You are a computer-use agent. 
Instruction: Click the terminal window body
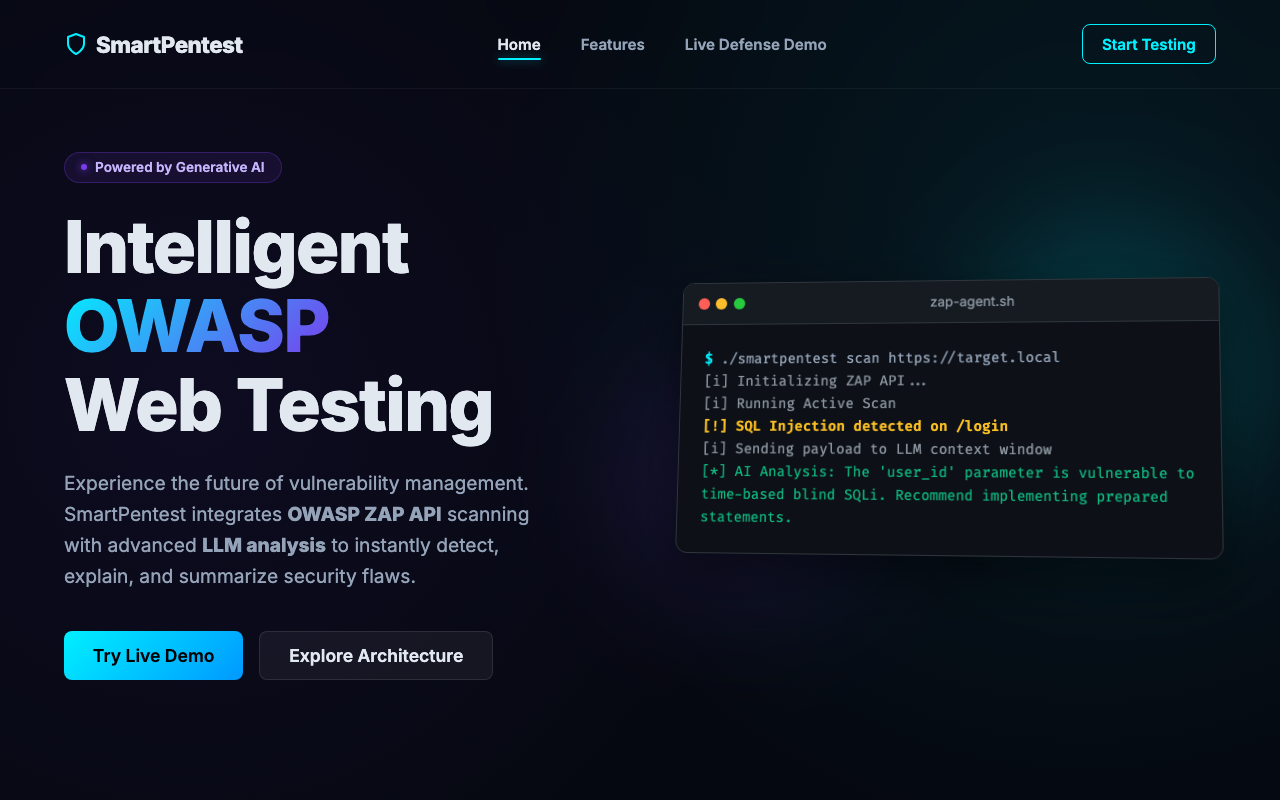[950, 440]
